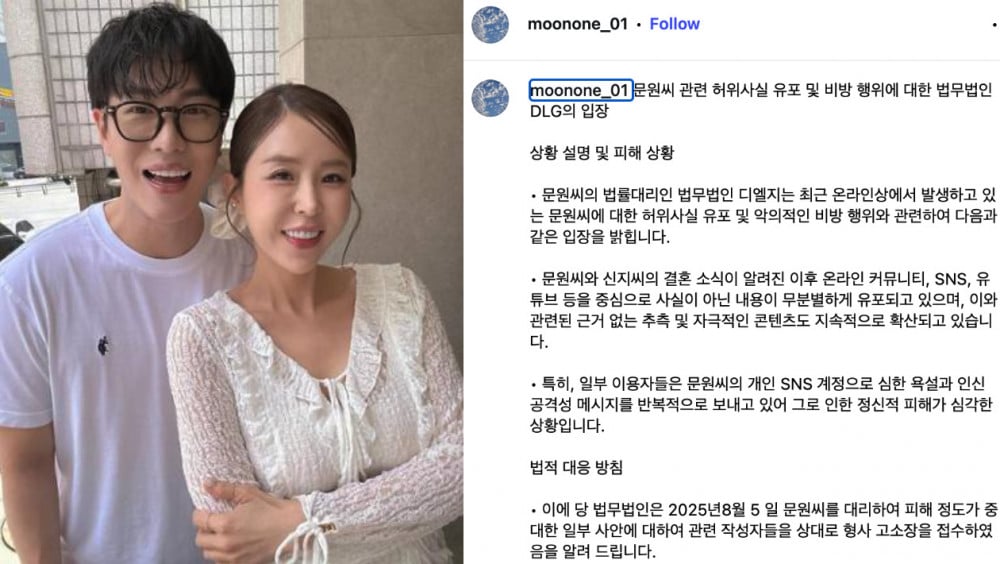Click the paragraph starting '문원씨와 신지씨의 결혼'
The image size is (1000, 564).
coord(763,309)
